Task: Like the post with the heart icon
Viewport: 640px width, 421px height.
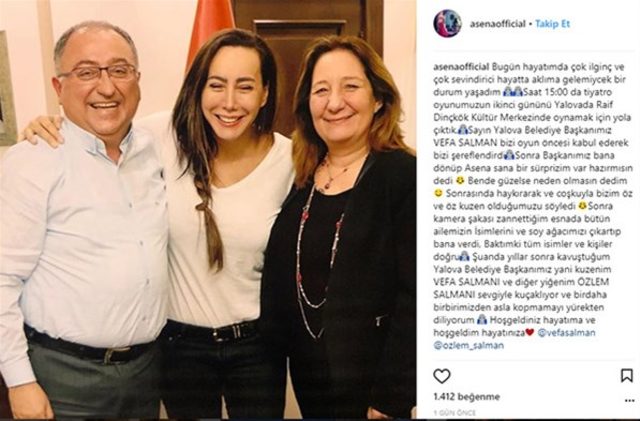Action: click(x=442, y=376)
